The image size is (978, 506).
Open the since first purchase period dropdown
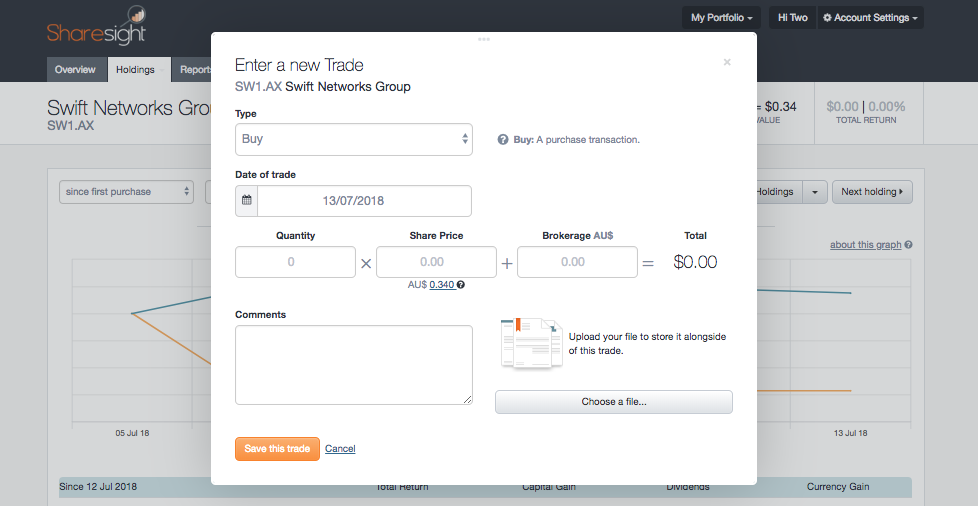pyautogui.click(x=127, y=192)
